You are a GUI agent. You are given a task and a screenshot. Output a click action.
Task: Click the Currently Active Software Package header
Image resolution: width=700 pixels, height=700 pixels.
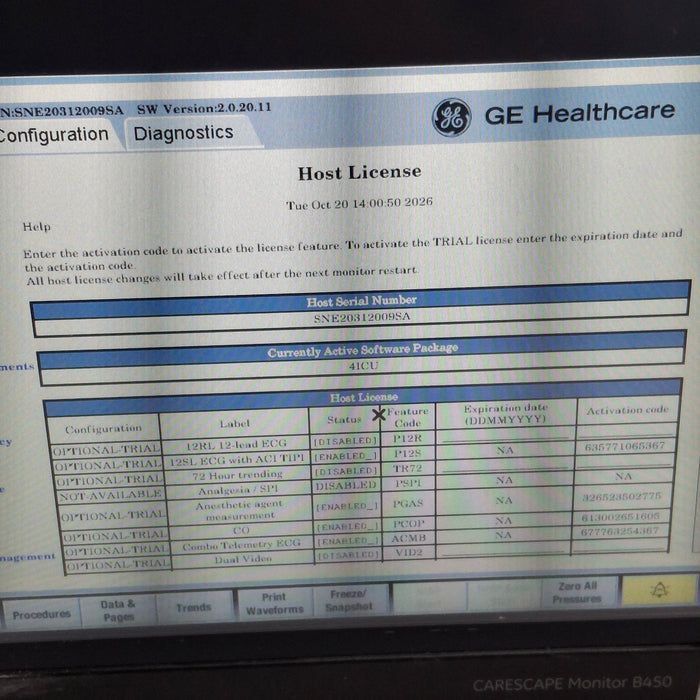click(362, 350)
